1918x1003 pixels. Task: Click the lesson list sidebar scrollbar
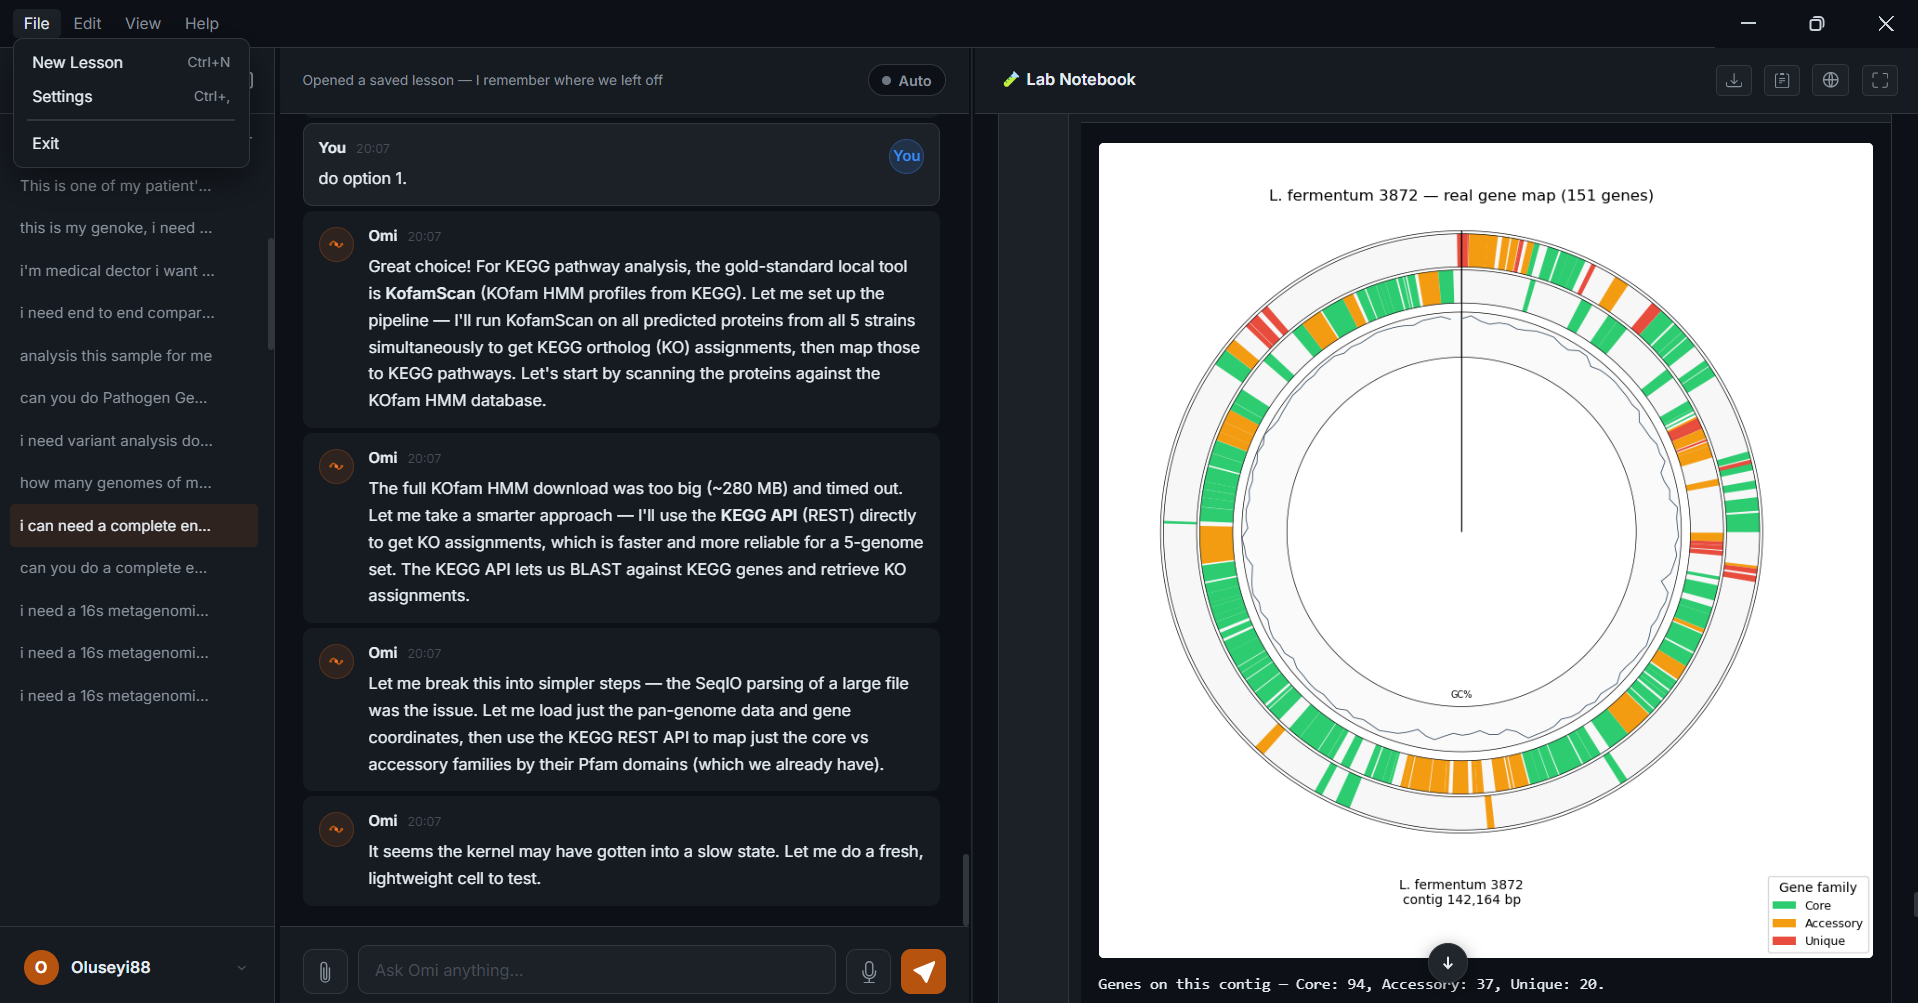tap(270, 293)
